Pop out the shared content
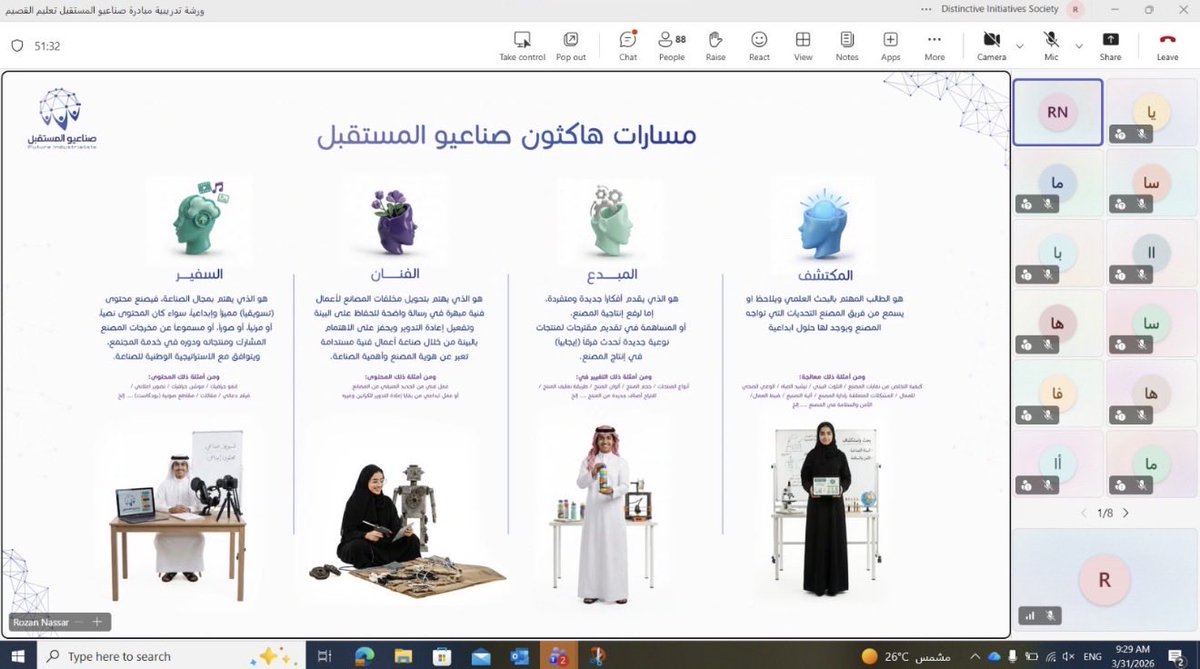The image size is (1200, 669). point(570,46)
